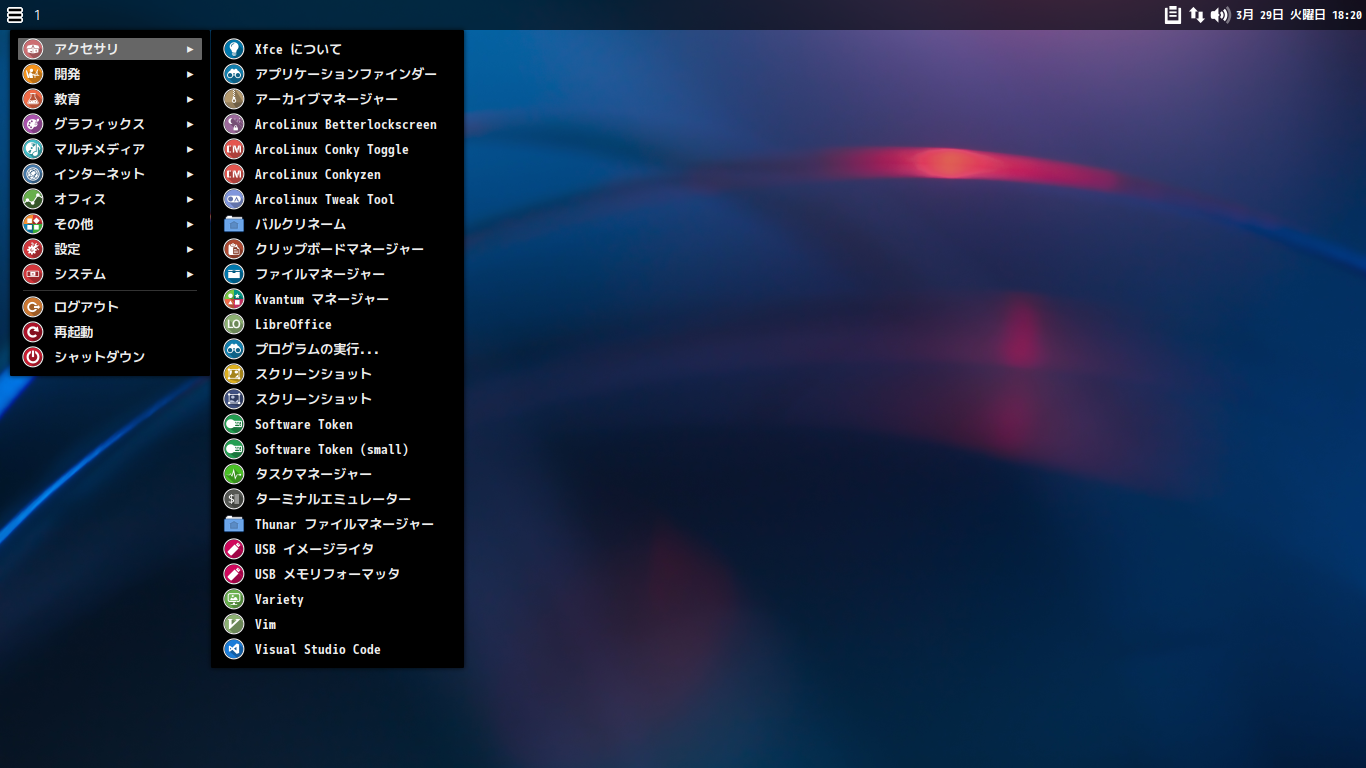Click the Kvantum マネージャー icon
Screen dimensions: 1366x768
pyautogui.click(x=233, y=299)
